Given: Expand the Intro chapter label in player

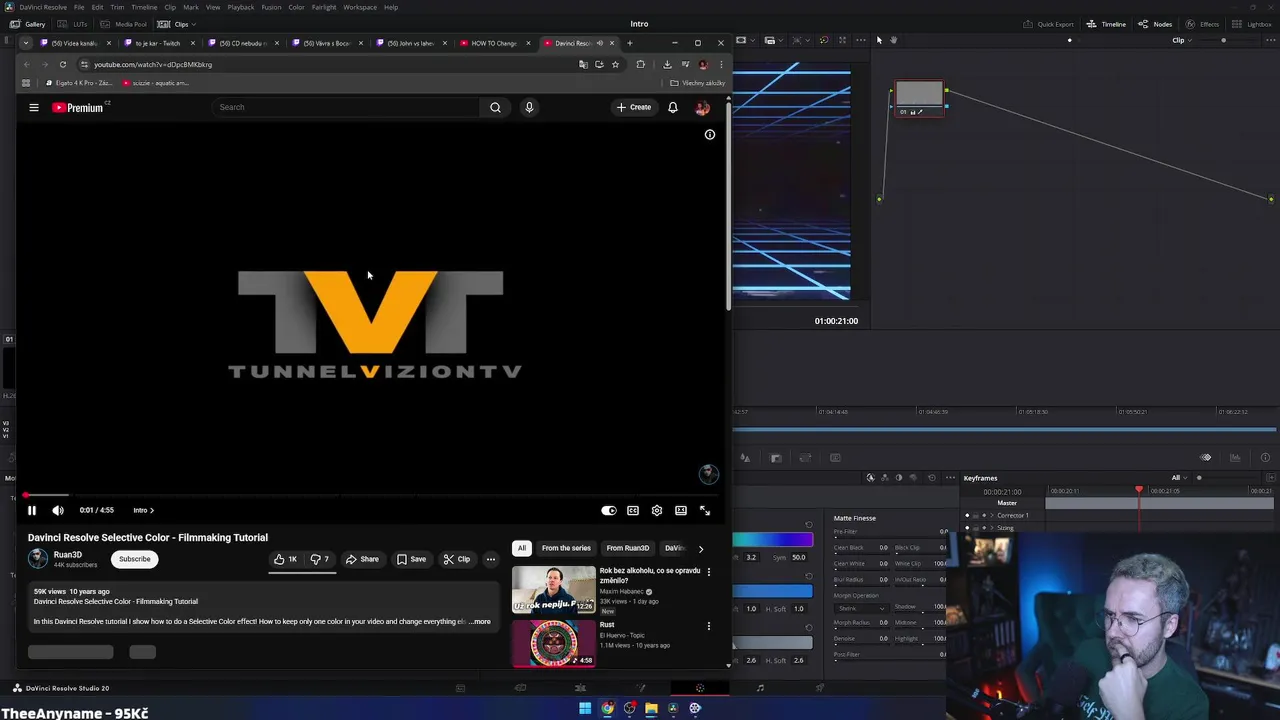Looking at the screenshot, I should (144, 510).
